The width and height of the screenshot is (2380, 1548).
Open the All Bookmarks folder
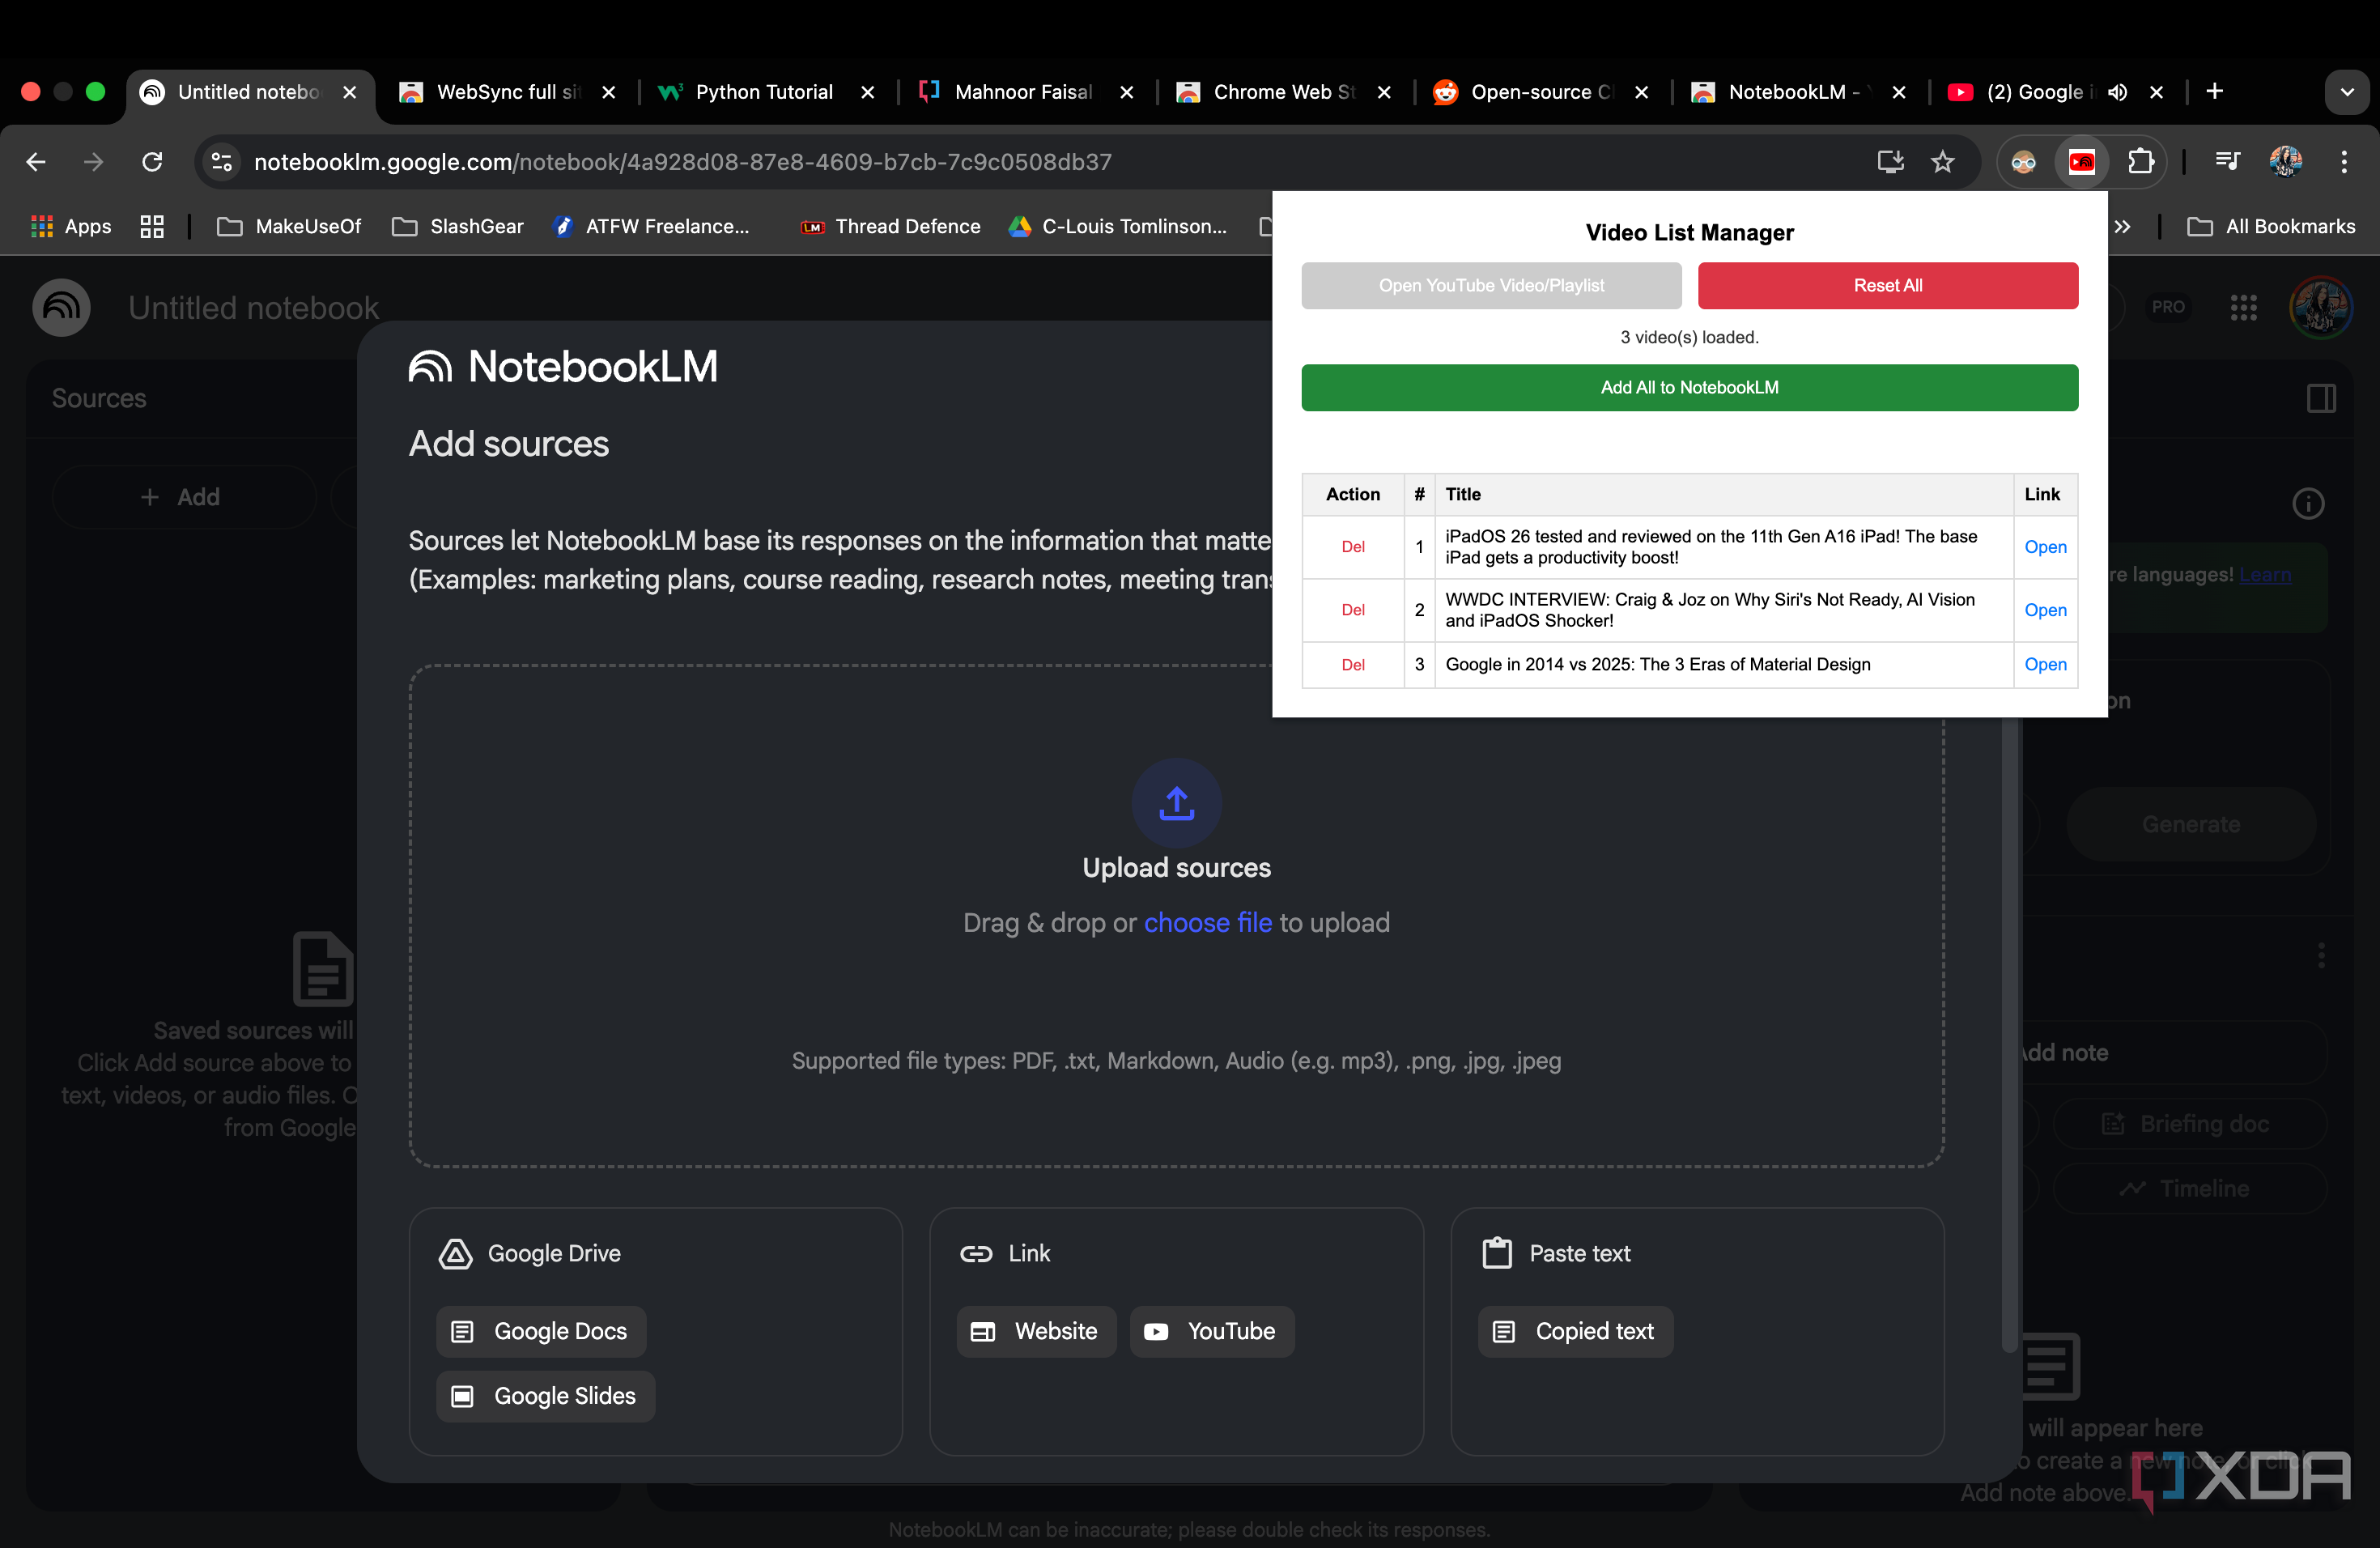(x=2271, y=227)
